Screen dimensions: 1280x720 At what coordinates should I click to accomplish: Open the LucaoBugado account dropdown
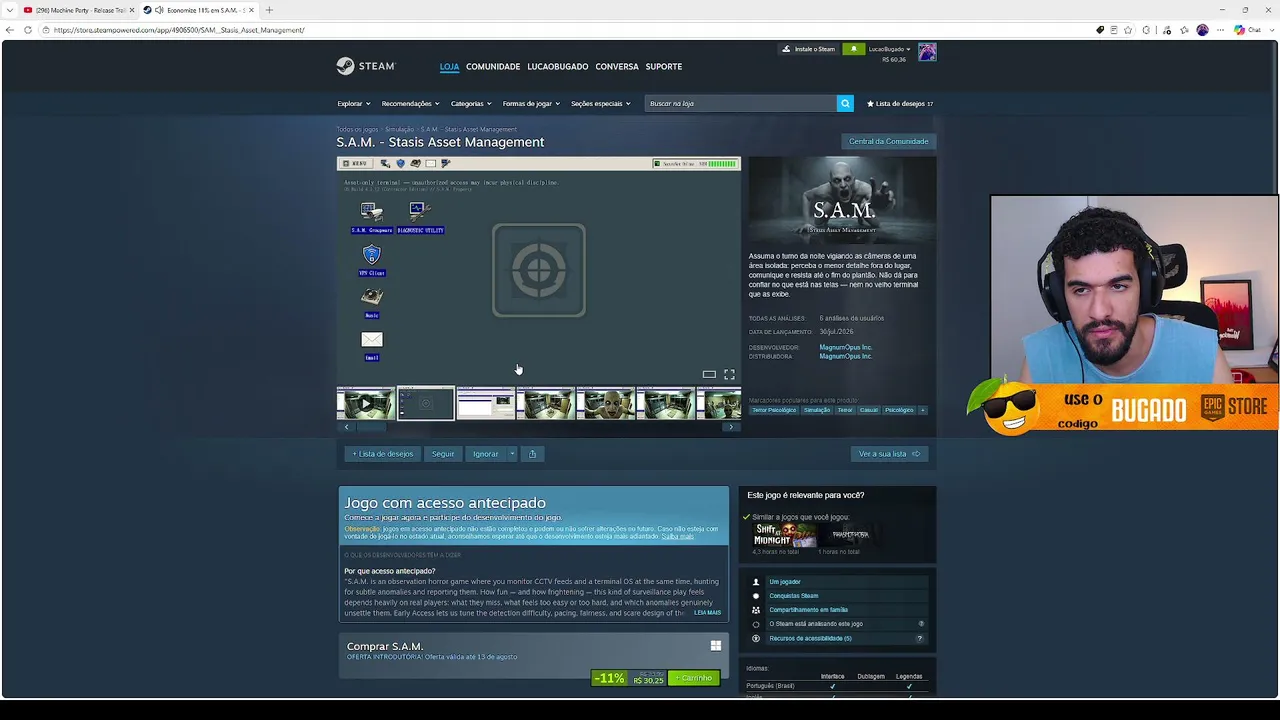click(890, 49)
